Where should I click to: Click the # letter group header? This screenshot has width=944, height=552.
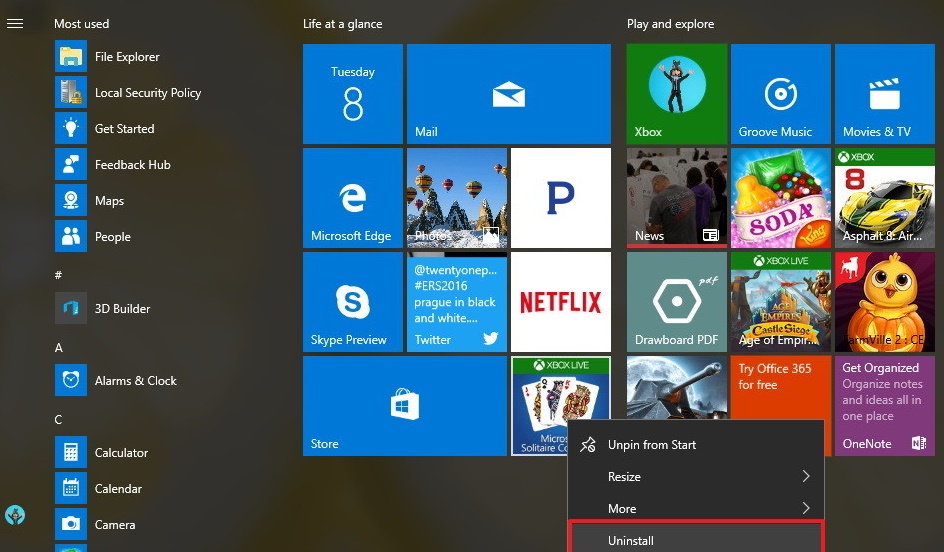point(58,275)
